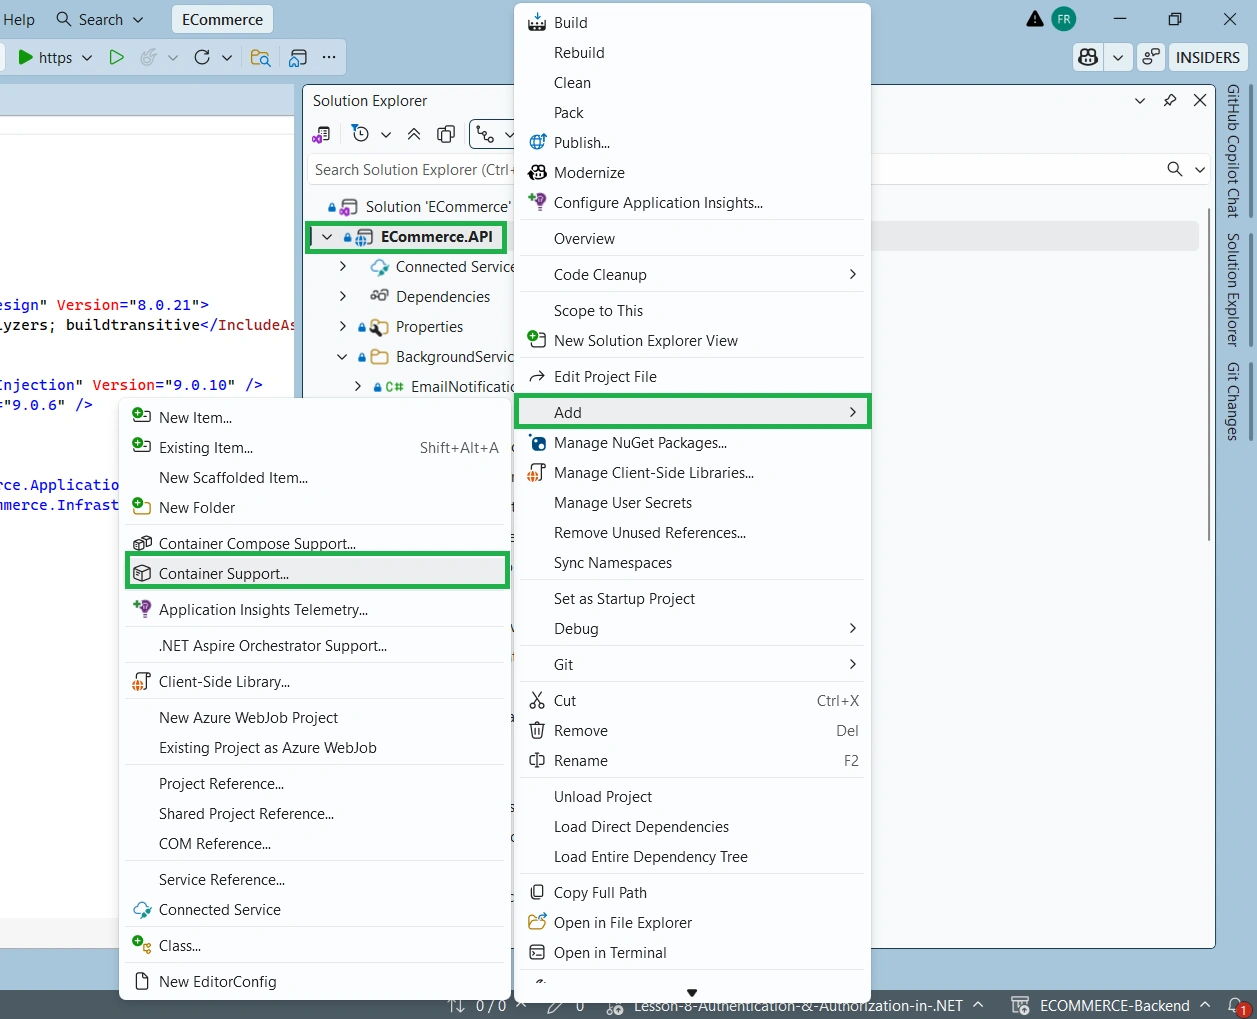Open the https launch profile dropdown
The height and width of the screenshot is (1019, 1257).
coord(87,58)
